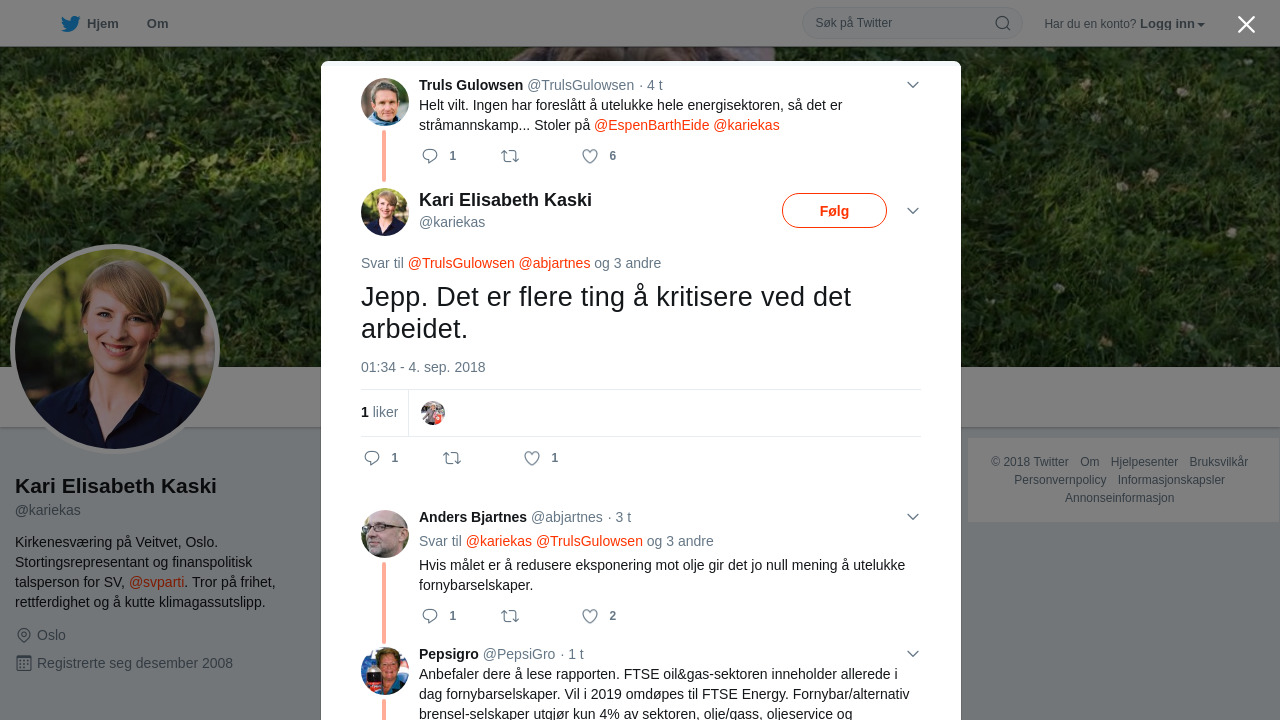Click the search magnifier icon
This screenshot has height=720, width=1280.
coord(1002,23)
